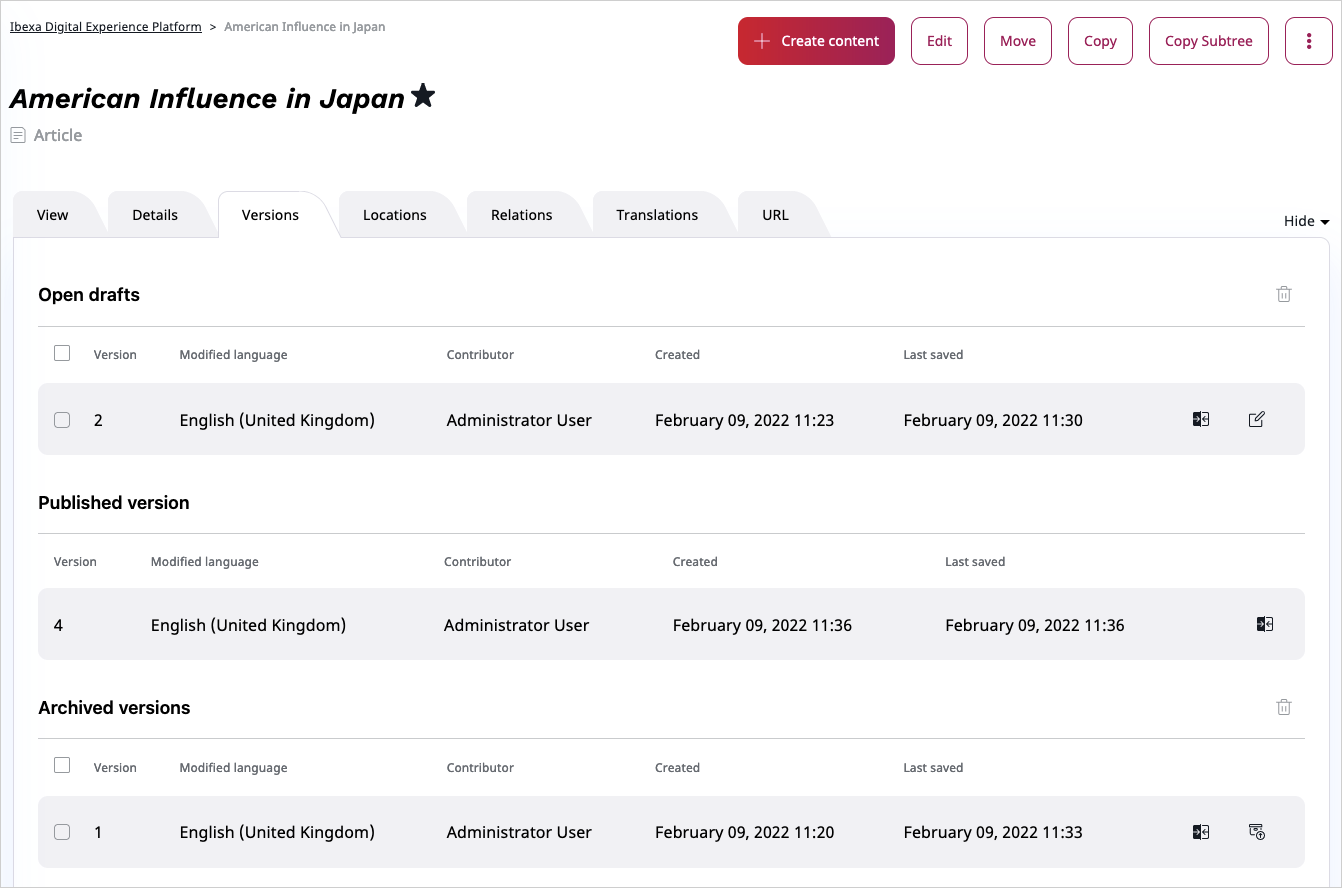Collapse tabs with the Hide dropdown
Screen dimensions: 1342x888
[1306, 221]
